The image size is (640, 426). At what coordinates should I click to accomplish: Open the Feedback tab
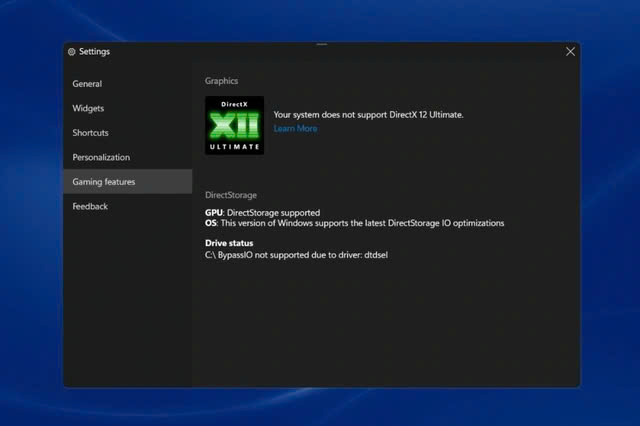(90, 206)
